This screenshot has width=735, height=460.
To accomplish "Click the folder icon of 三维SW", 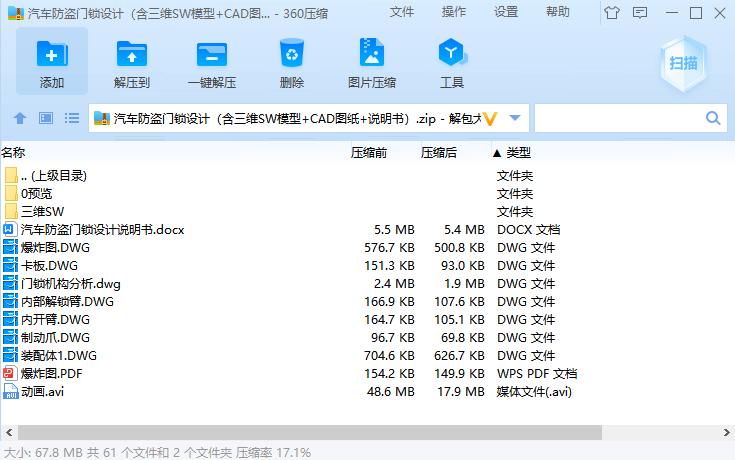I will coord(11,211).
